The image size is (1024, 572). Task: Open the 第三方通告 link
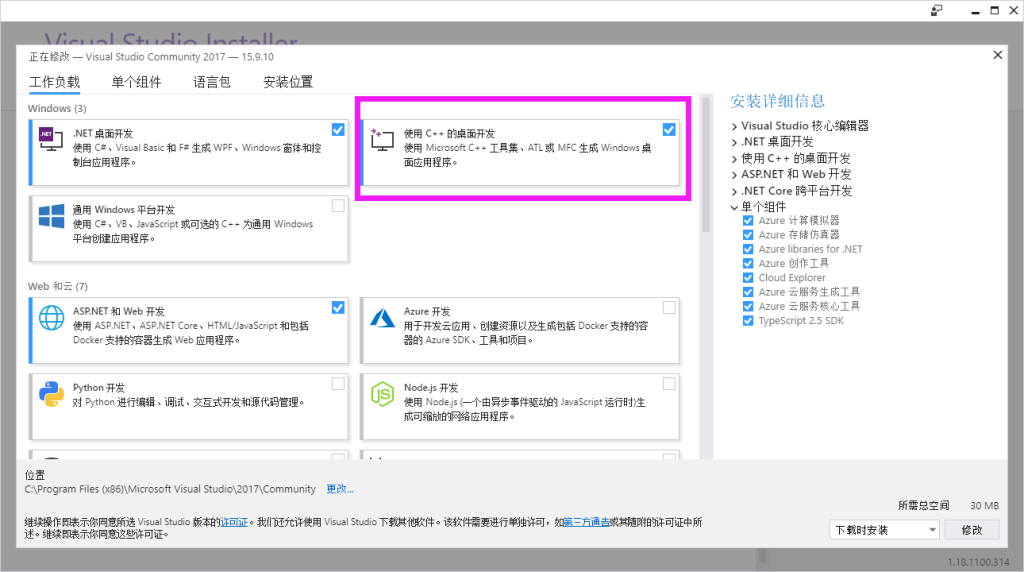tap(586, 522)
